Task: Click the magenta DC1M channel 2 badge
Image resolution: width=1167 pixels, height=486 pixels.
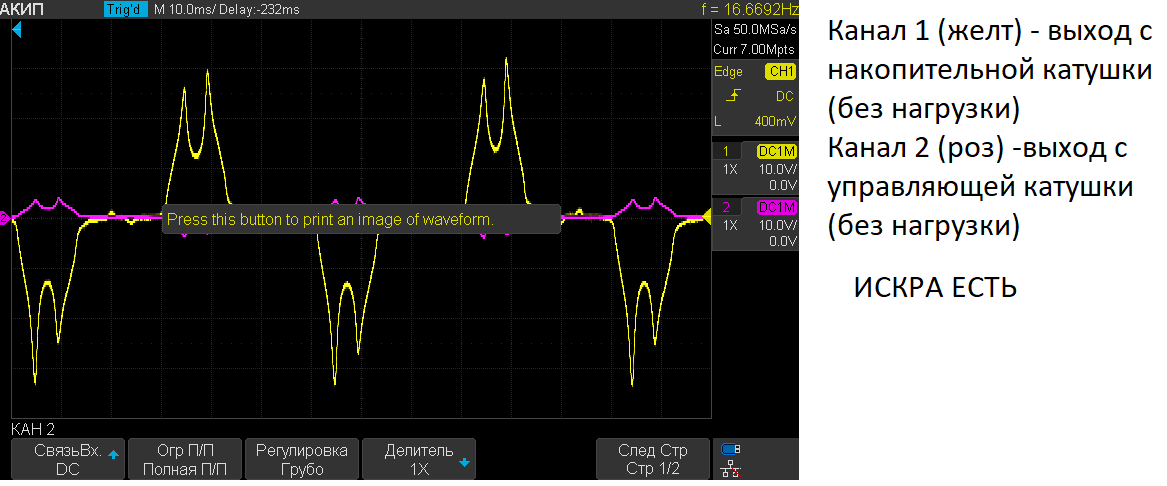Action: (x=776, y=207)
